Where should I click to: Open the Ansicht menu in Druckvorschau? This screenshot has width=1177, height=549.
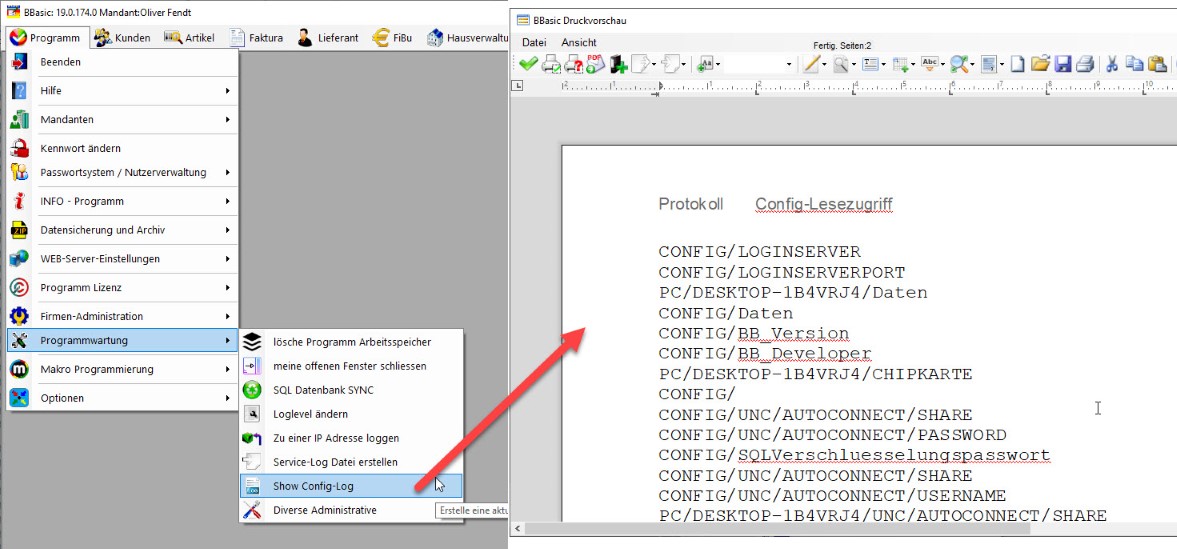point(579,42)
